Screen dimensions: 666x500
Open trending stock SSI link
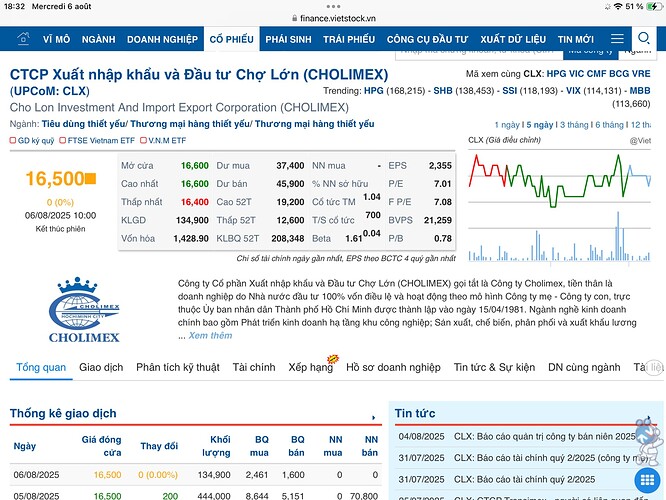[509, 91]
